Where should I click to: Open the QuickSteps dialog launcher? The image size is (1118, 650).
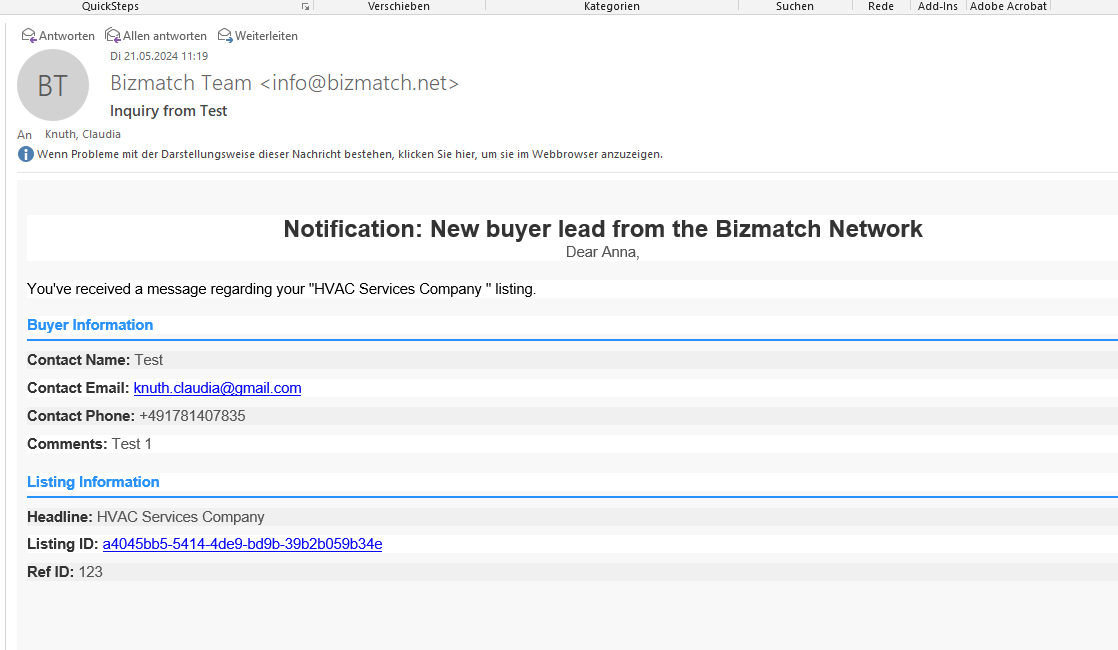[305, 6]
